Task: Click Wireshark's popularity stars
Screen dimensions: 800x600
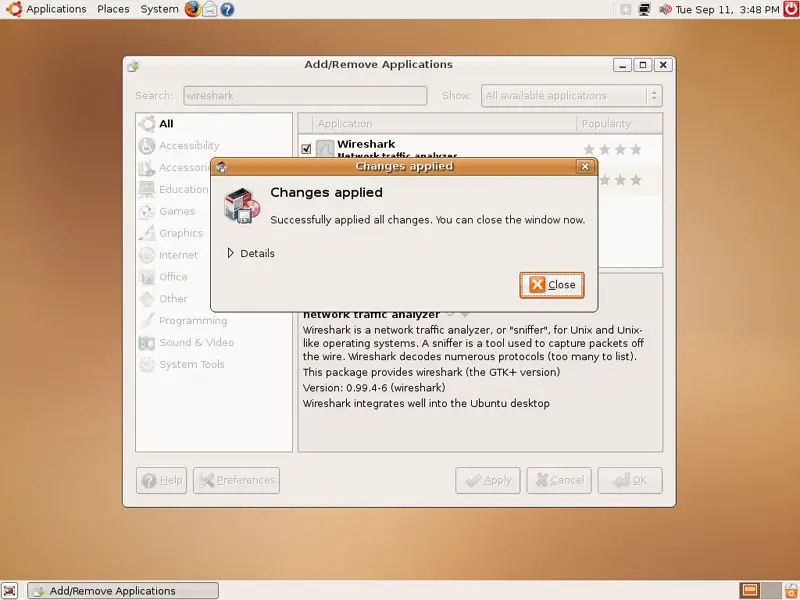Action: (x=612, y=149)
